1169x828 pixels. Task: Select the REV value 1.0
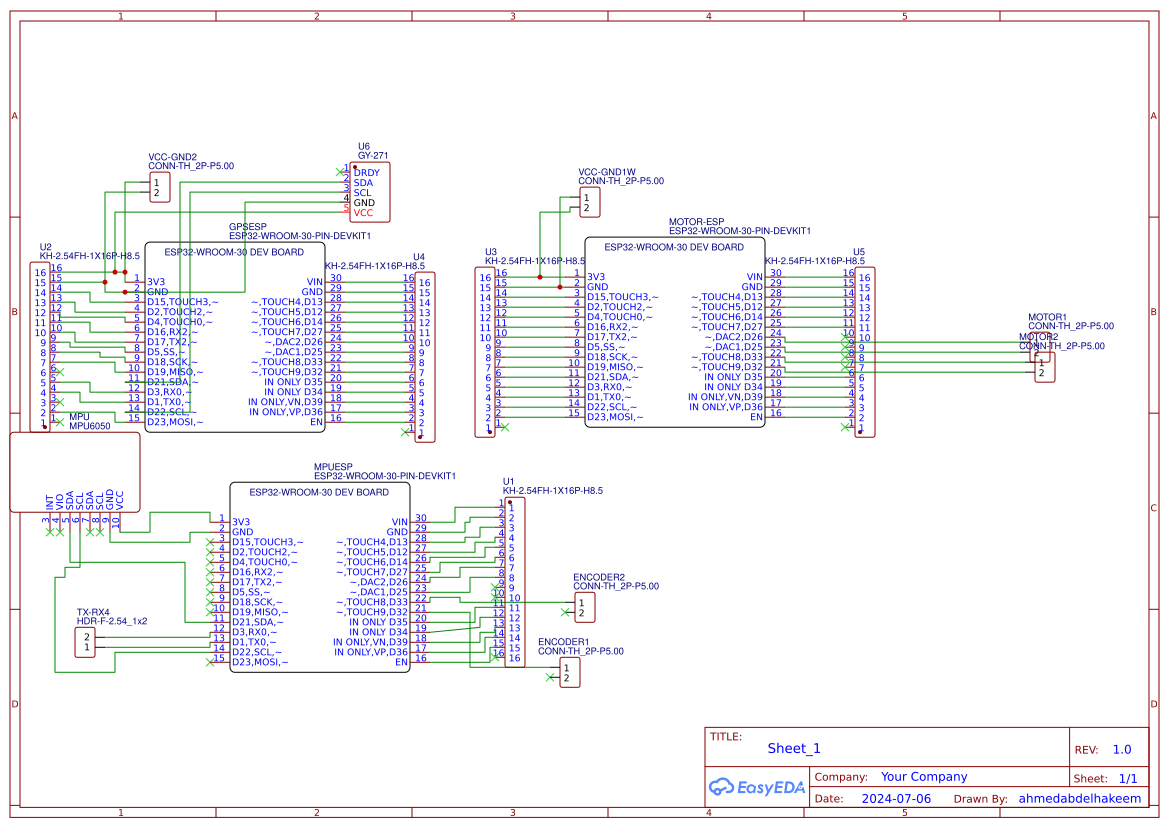pos(1121,749)
